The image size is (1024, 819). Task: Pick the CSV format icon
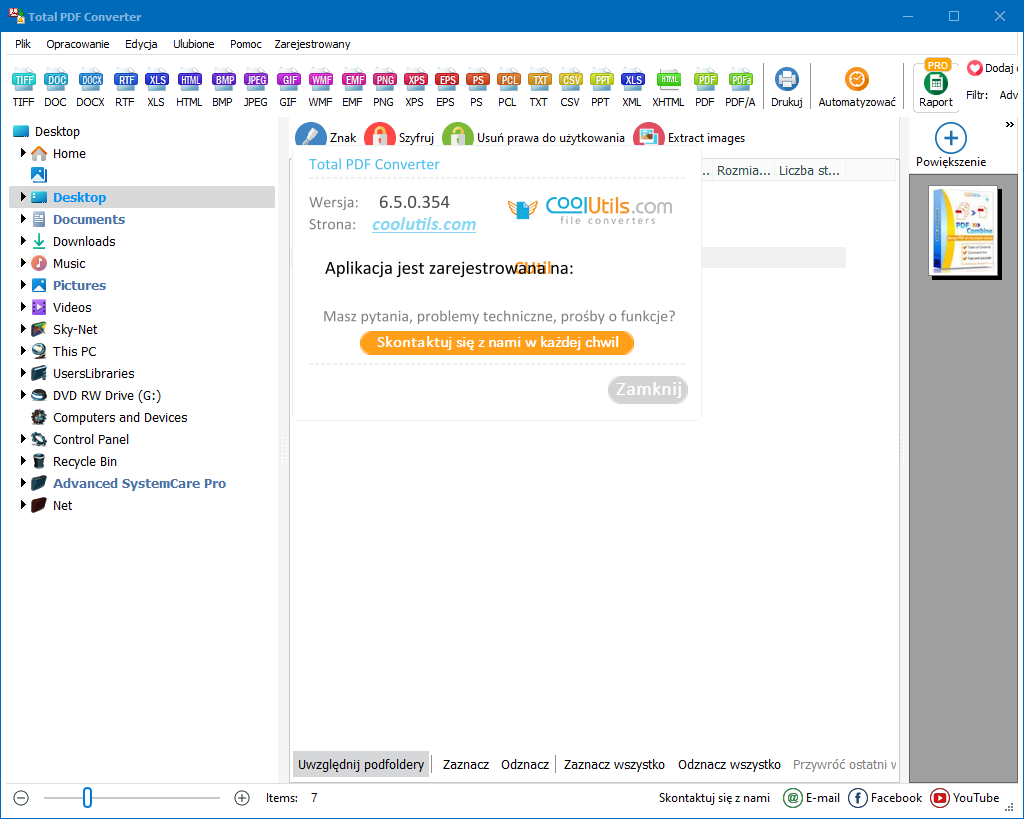click(570, 88)
